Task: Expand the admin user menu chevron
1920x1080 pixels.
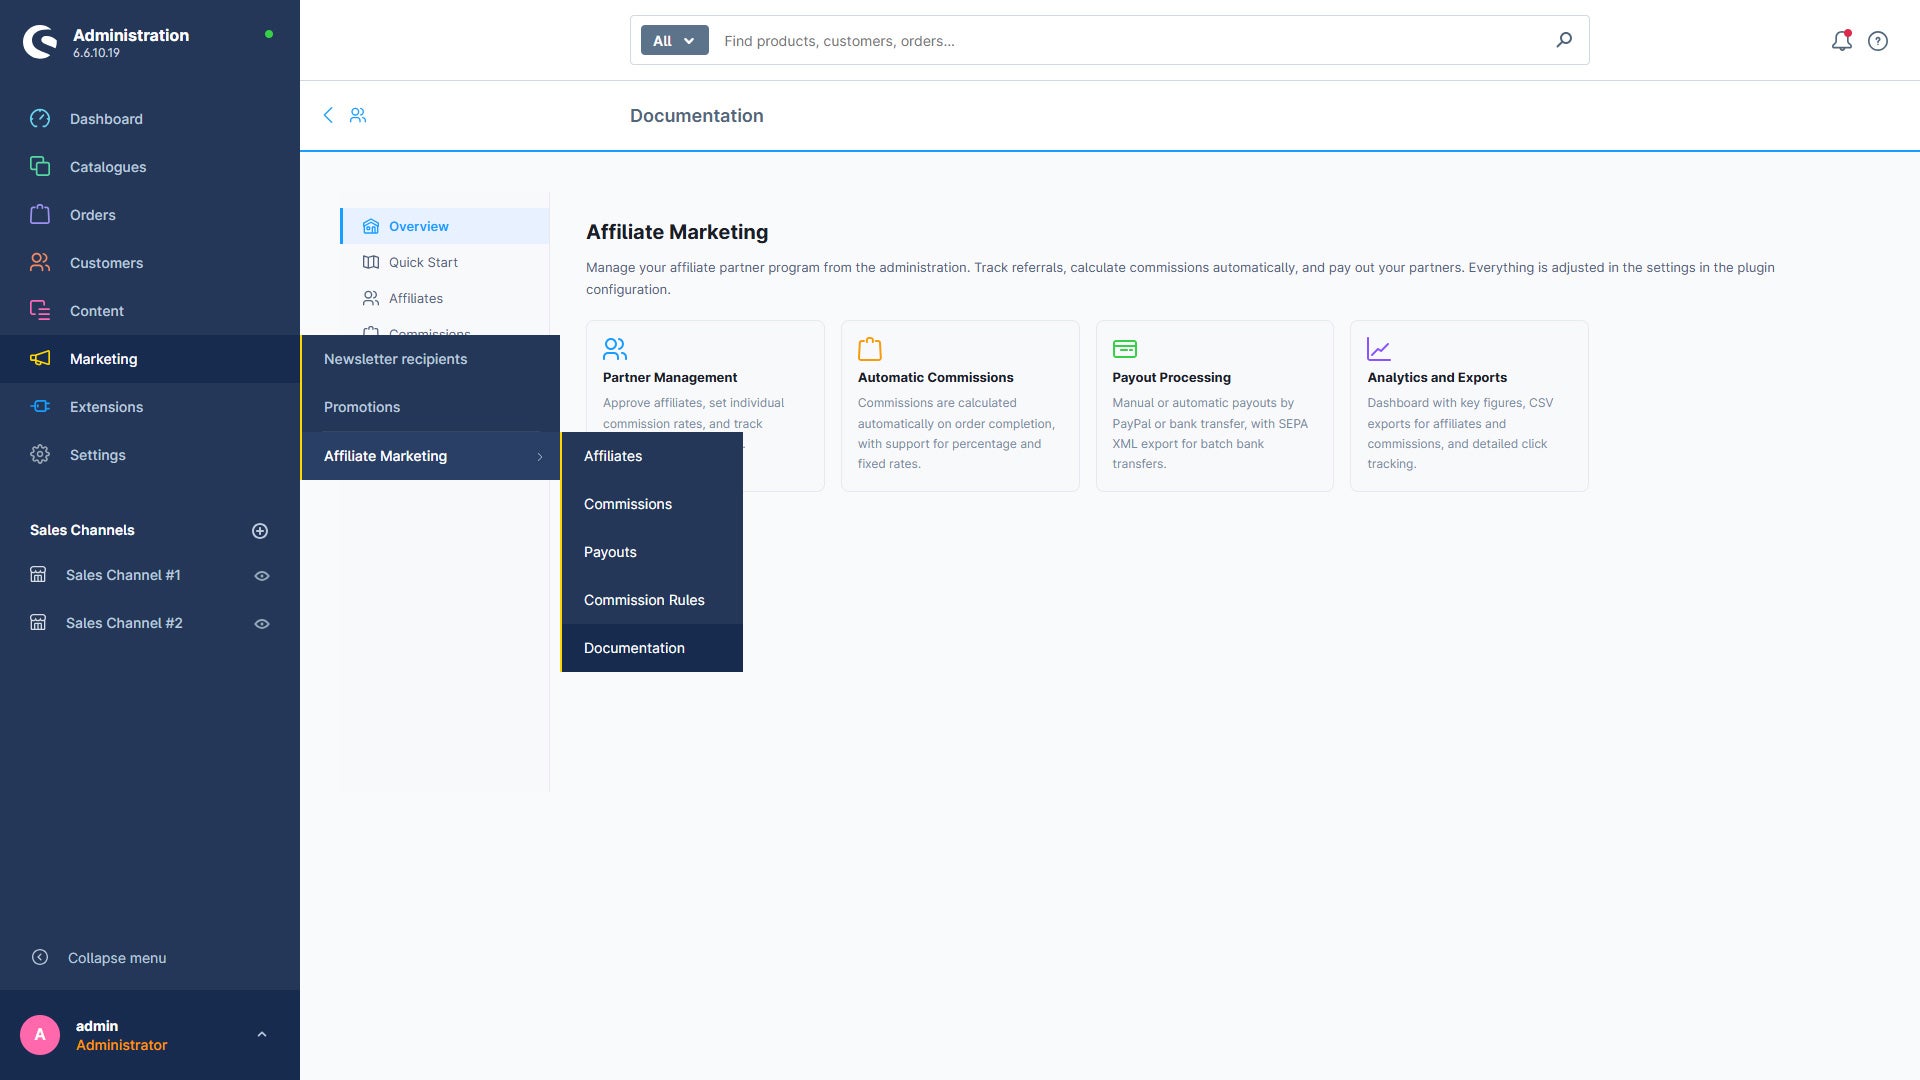Action: [x=262, y=1035]
